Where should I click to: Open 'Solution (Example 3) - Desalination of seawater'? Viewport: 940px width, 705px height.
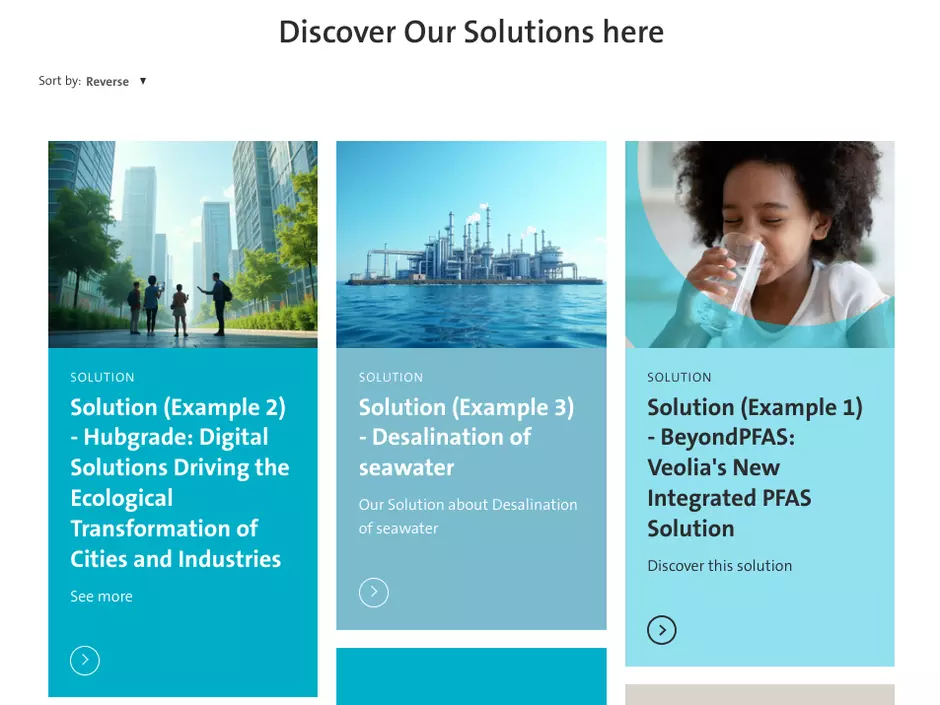(x=466, y=437)
